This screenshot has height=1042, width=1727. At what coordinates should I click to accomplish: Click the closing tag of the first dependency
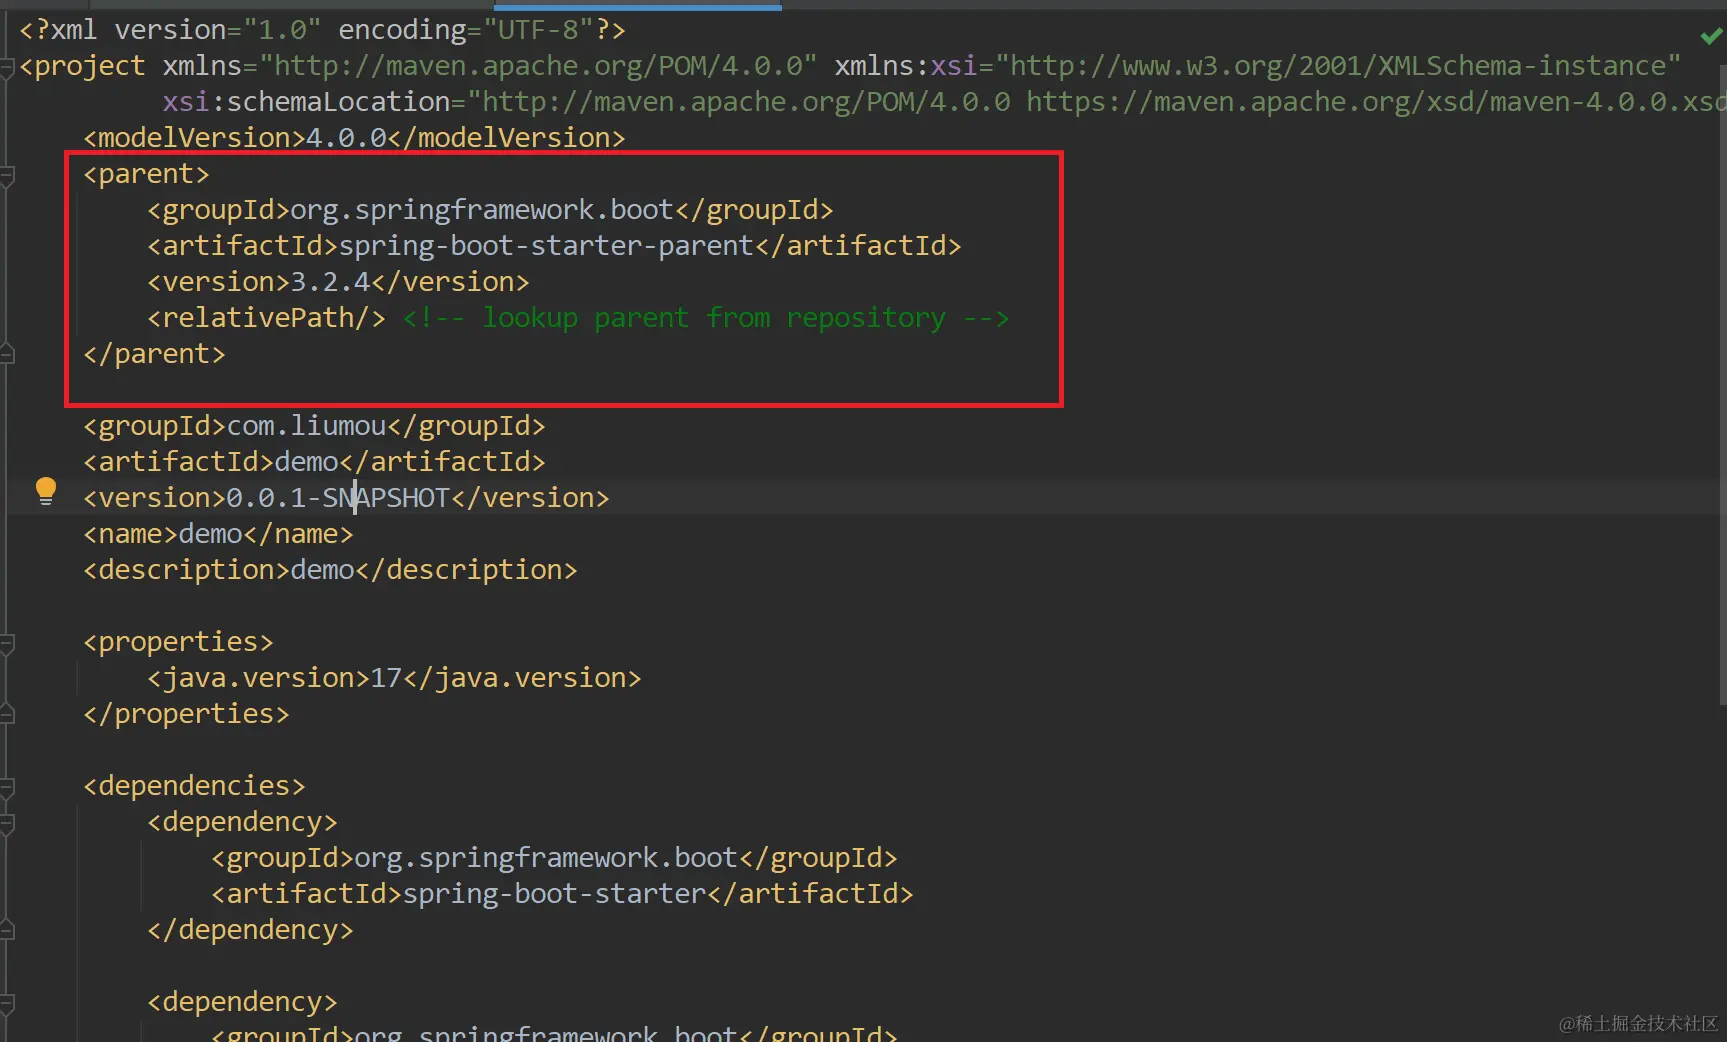click(x=250, y=930)
